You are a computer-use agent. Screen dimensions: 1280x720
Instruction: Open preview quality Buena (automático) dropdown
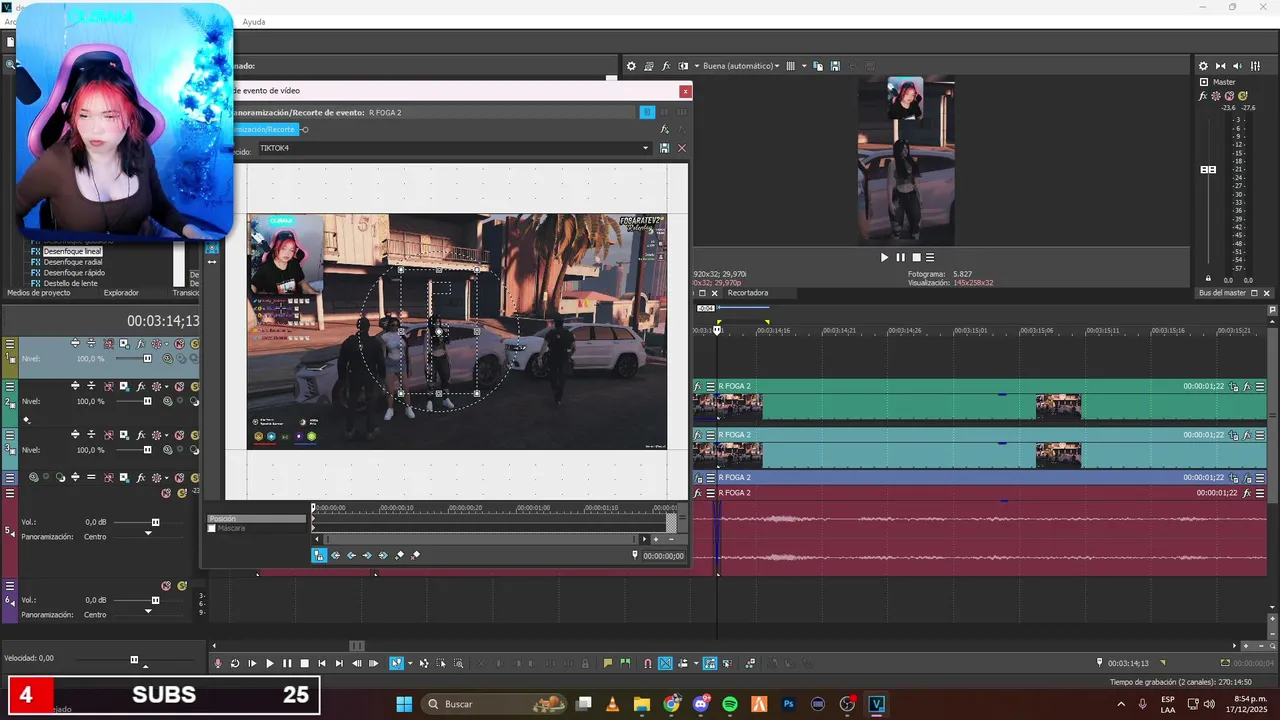click(741, 66)
